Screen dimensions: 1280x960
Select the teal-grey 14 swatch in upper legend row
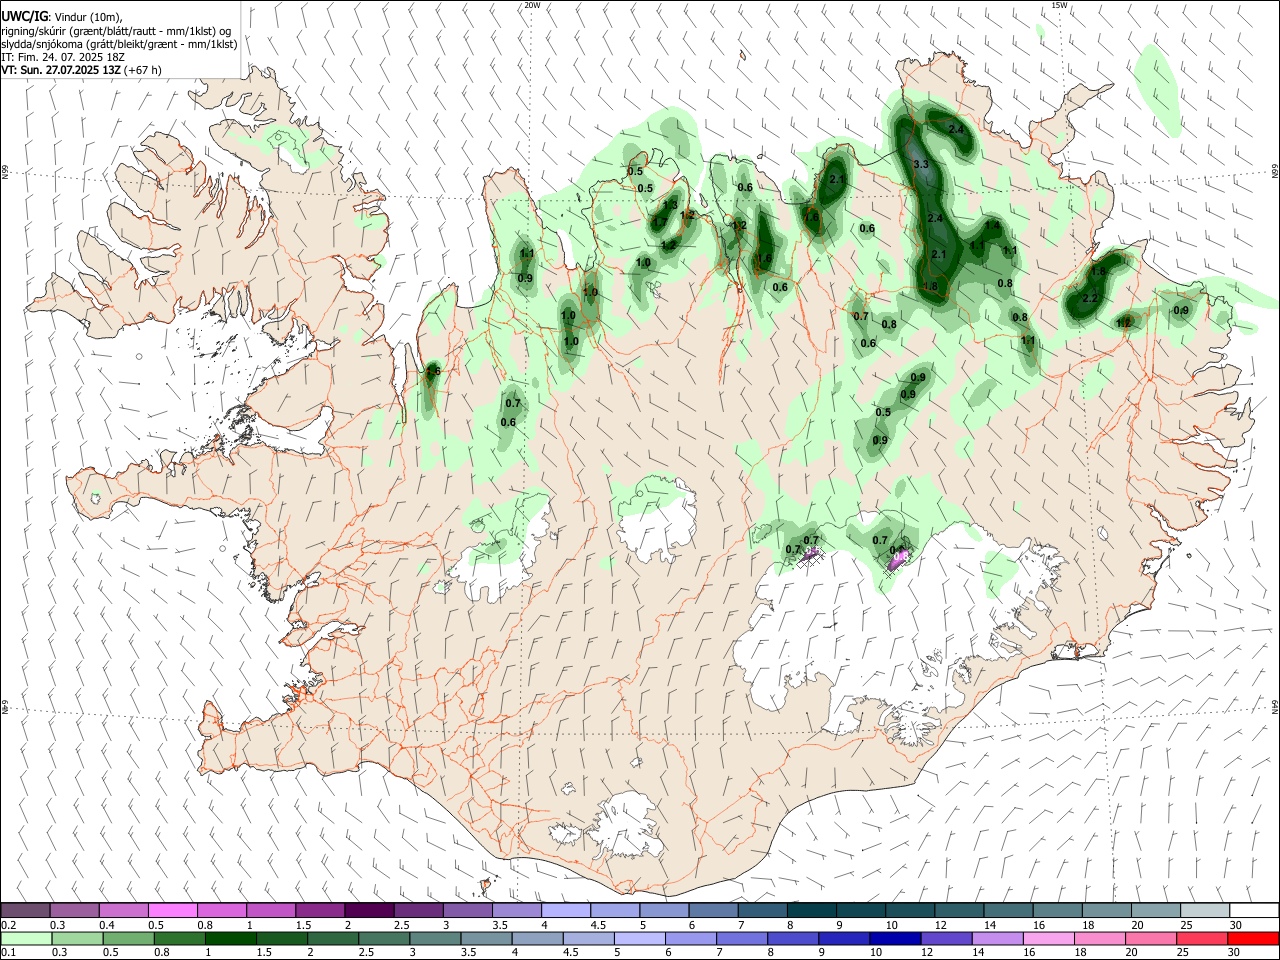[x=1008, y=910]
